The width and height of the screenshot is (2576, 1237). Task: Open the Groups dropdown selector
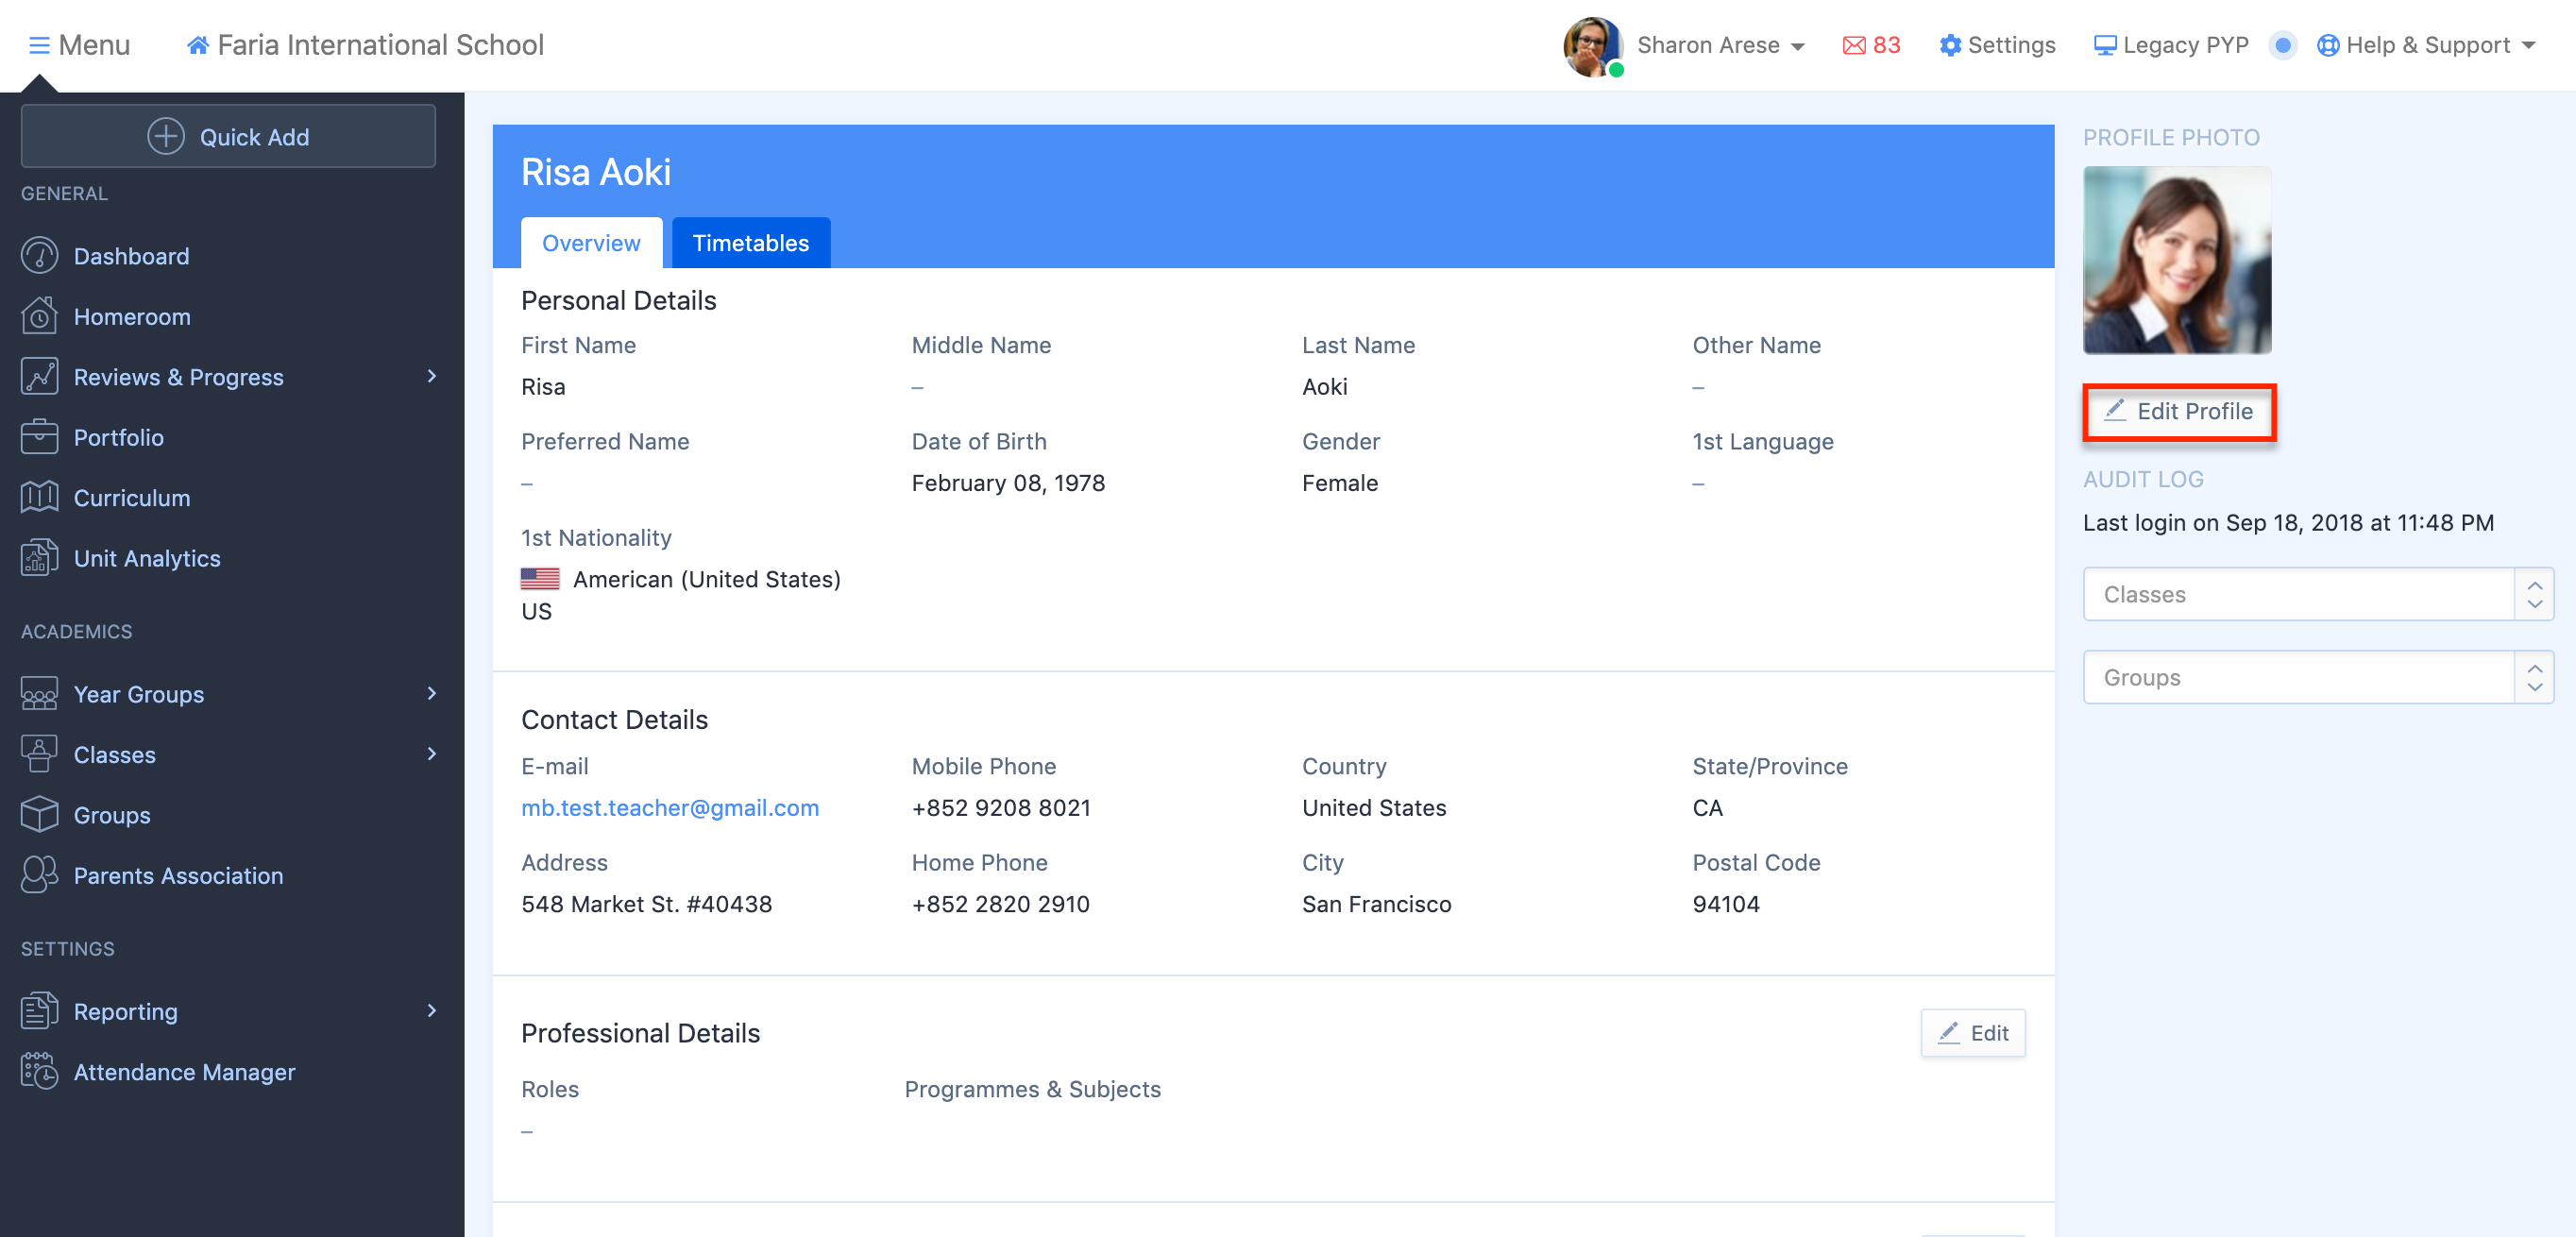2317,677
